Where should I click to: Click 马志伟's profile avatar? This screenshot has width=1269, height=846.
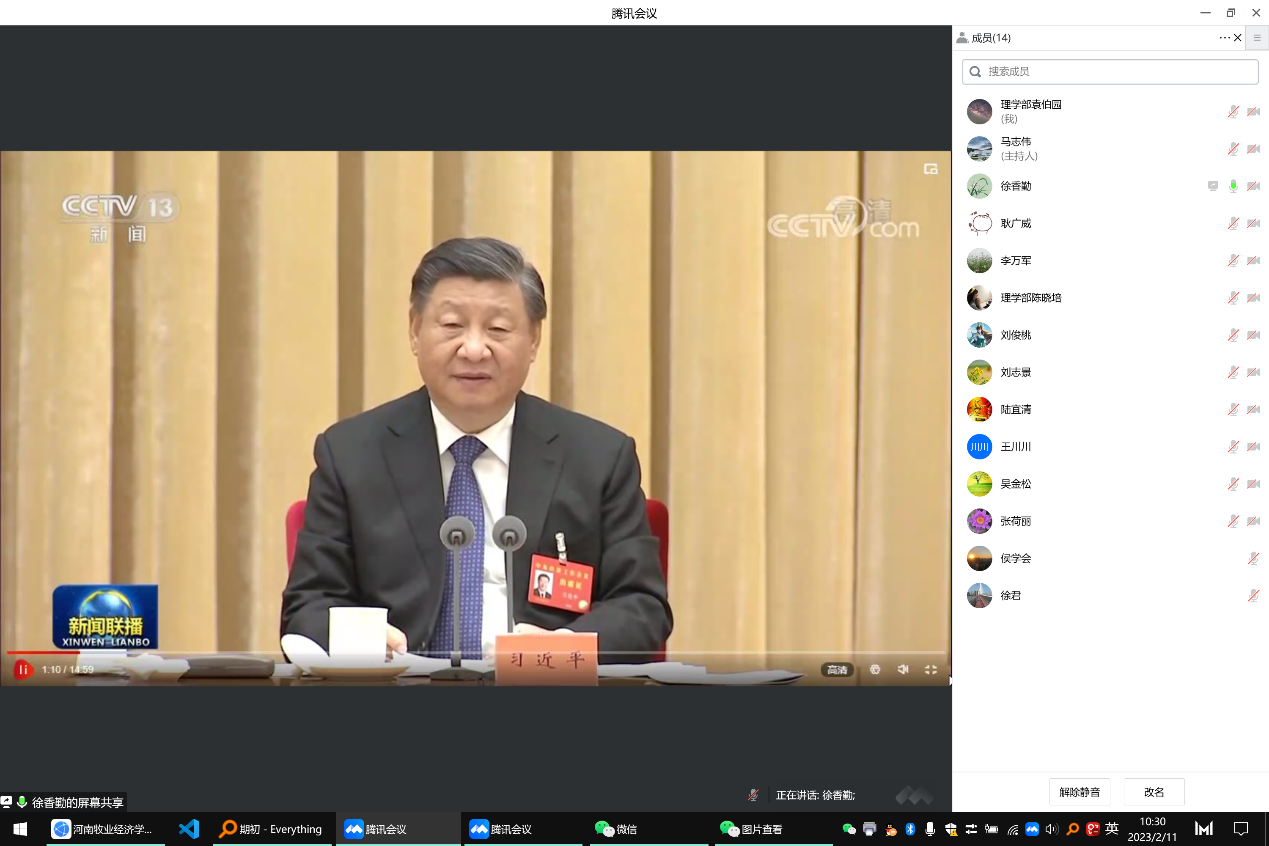(979, 149)
